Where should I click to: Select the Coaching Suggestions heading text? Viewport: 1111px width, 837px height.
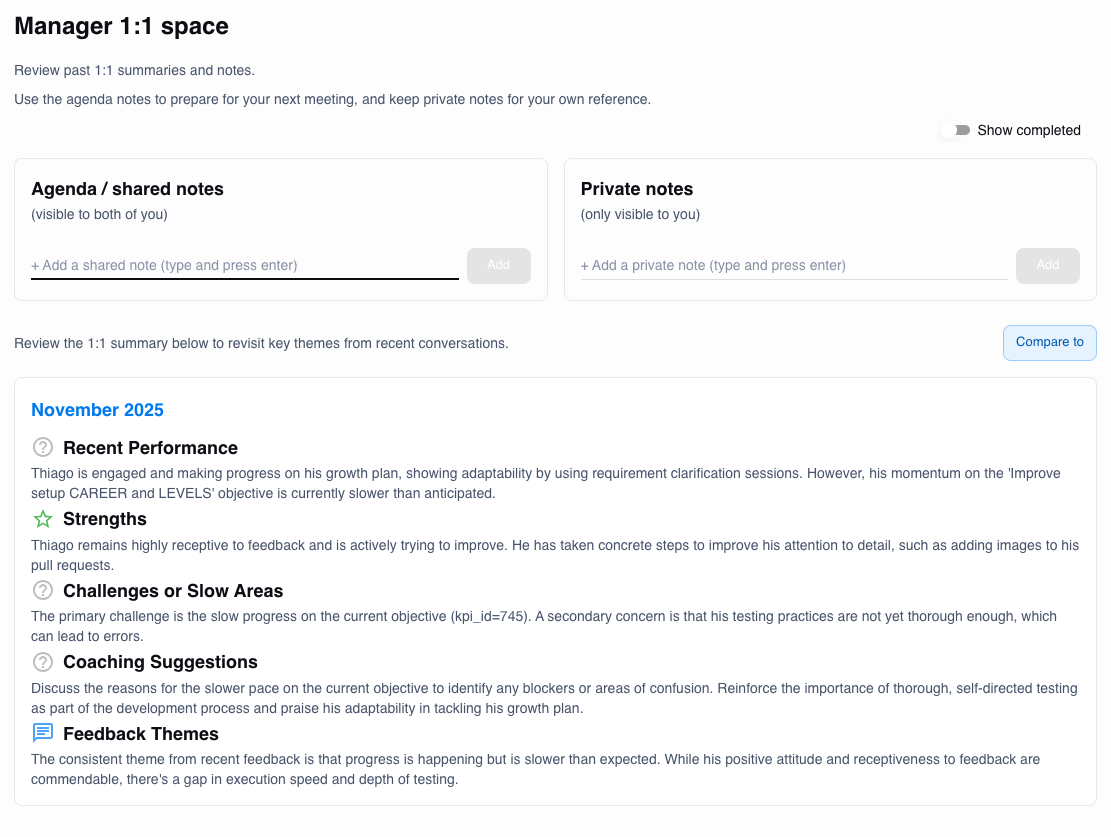click(x=160, y=662)
